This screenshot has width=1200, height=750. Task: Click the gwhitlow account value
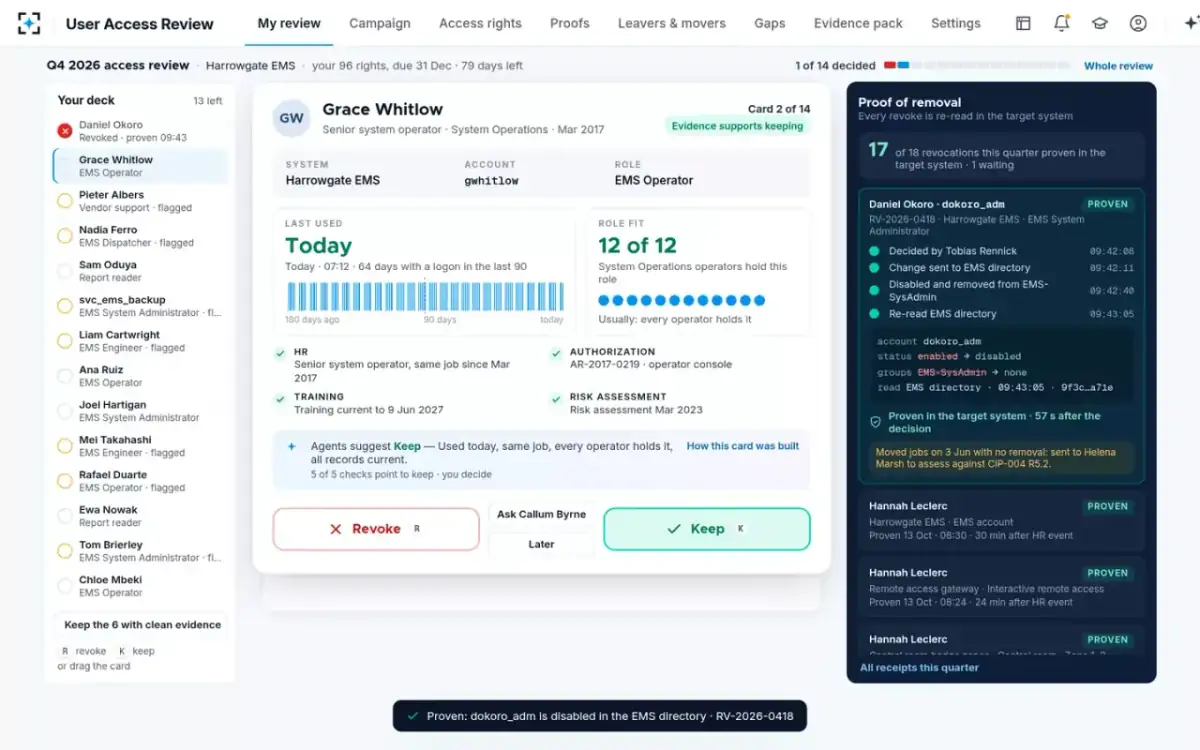click(491, 181)
